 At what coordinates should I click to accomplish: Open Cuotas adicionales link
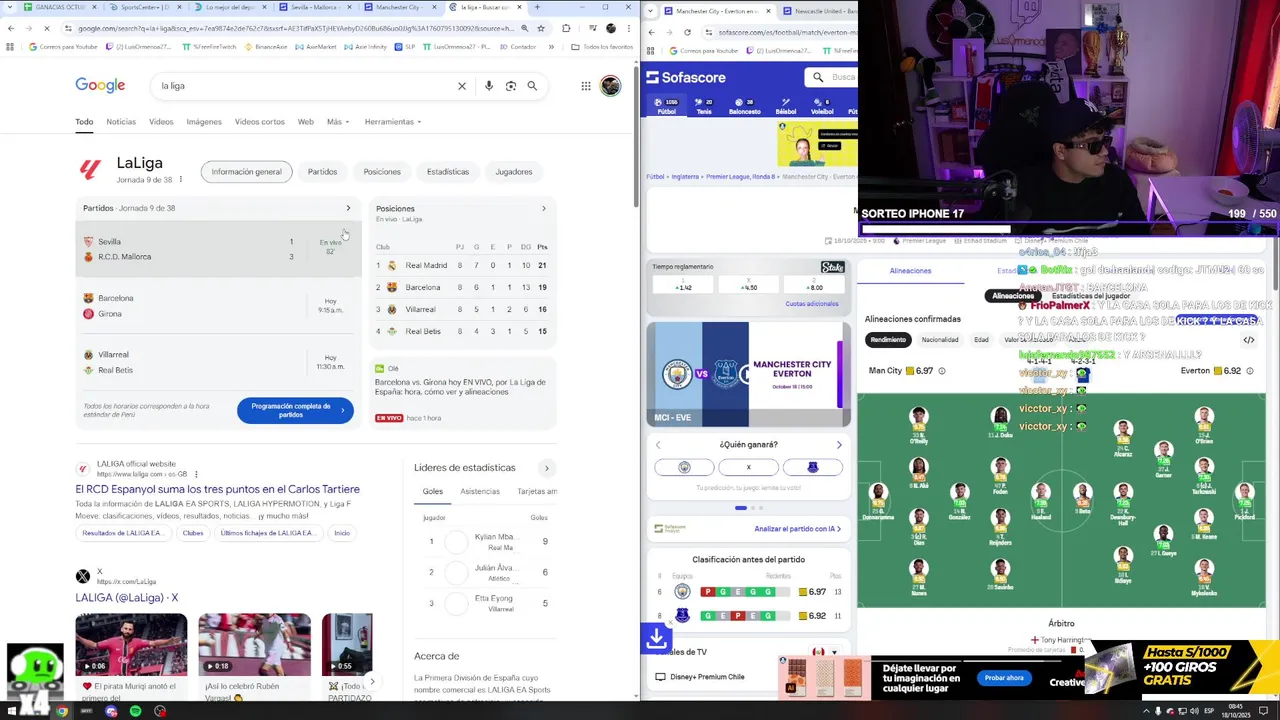tap(812, 304)
